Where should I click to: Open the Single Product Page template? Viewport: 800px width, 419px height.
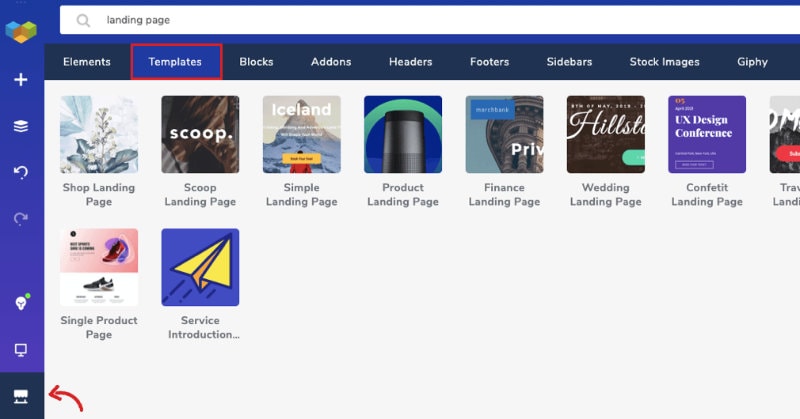click(x=99, y=267)
